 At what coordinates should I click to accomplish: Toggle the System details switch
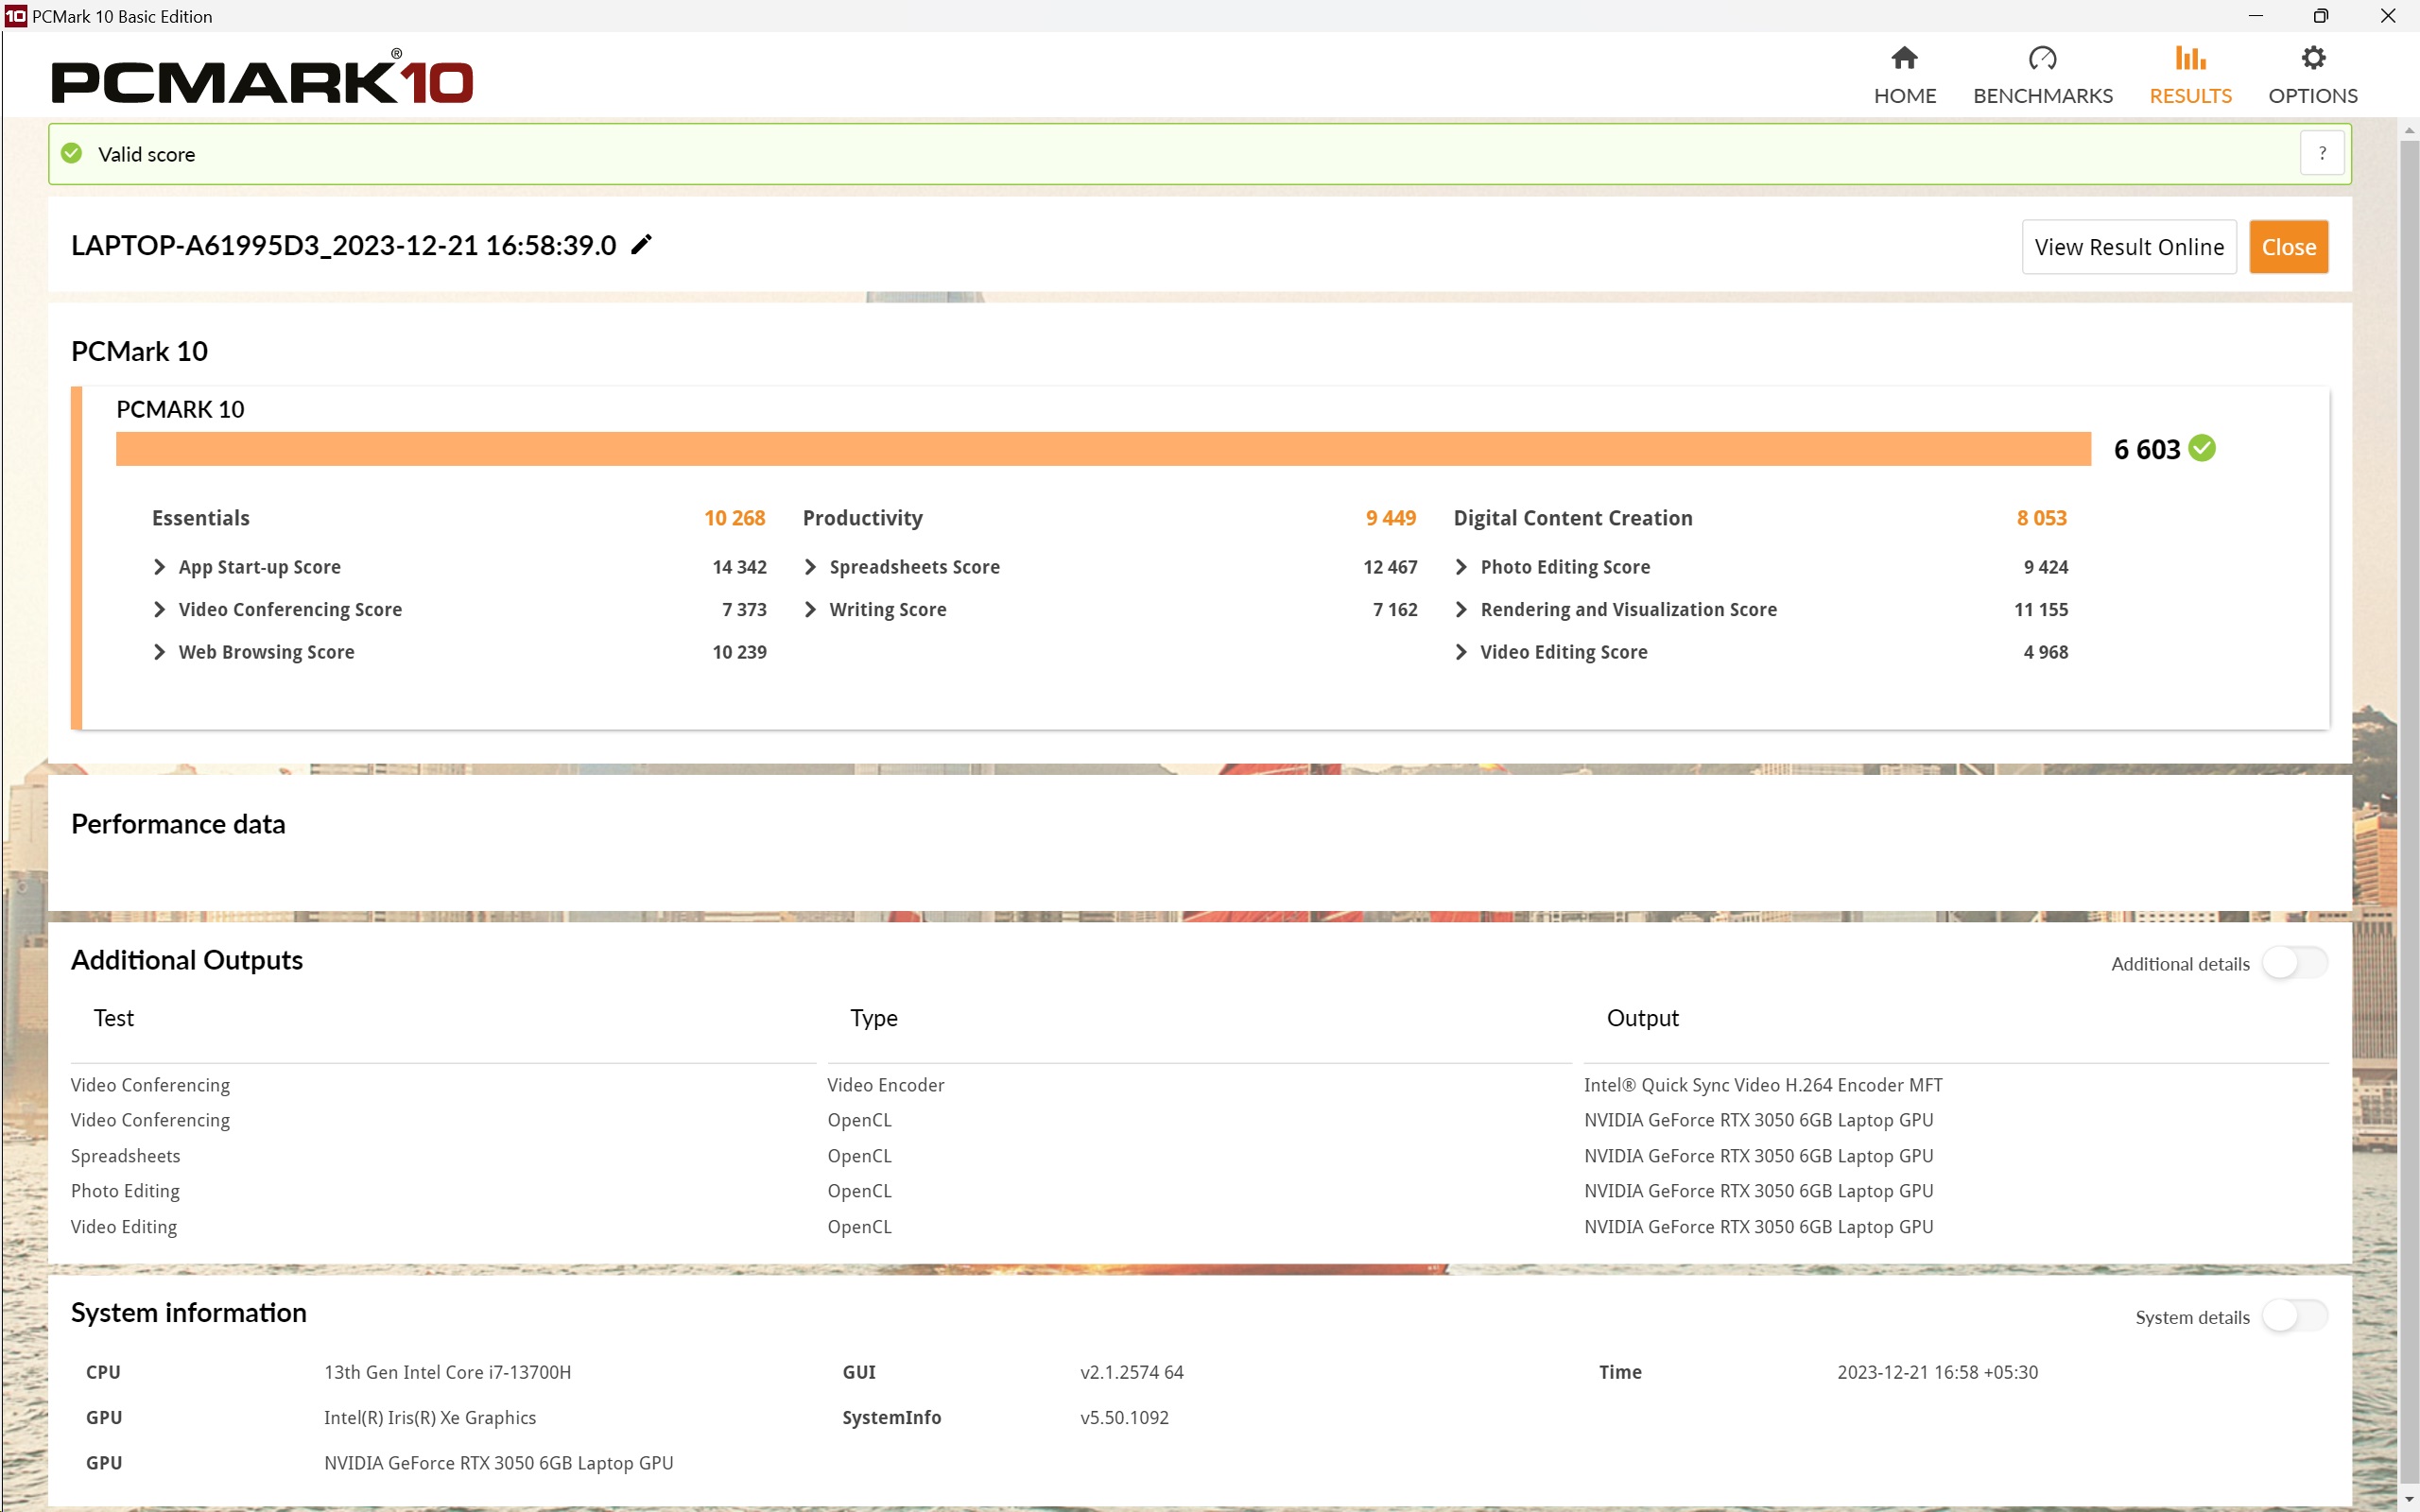pyautogui.click(x=2295, y=1316)
